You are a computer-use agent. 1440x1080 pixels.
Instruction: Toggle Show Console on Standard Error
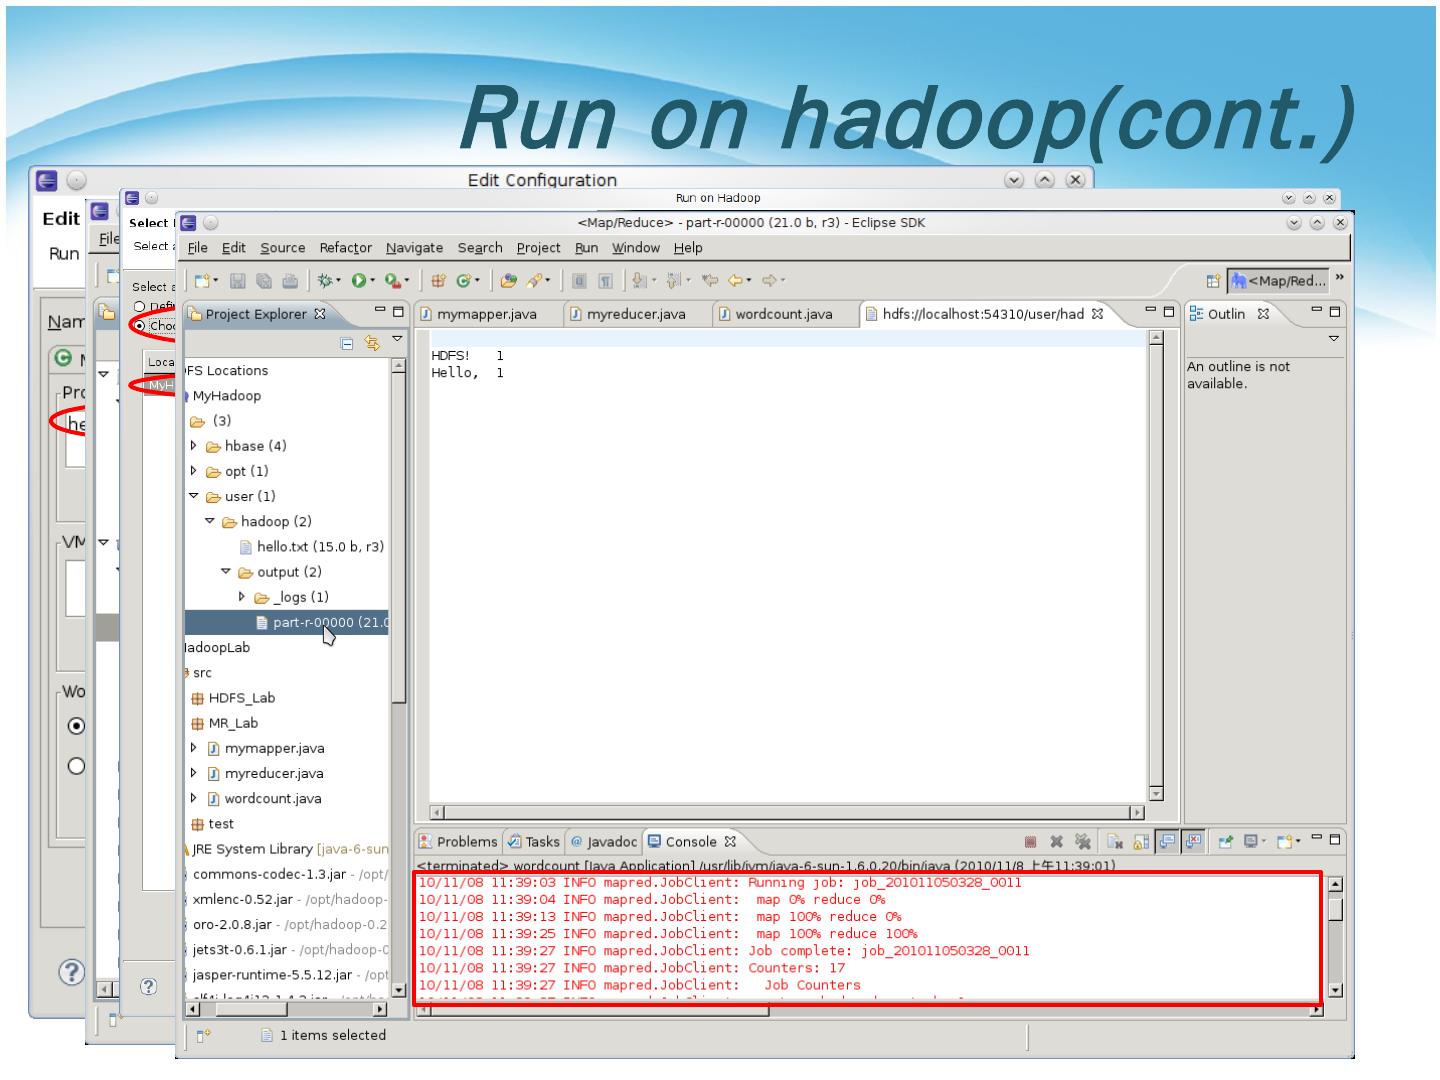1192,842
